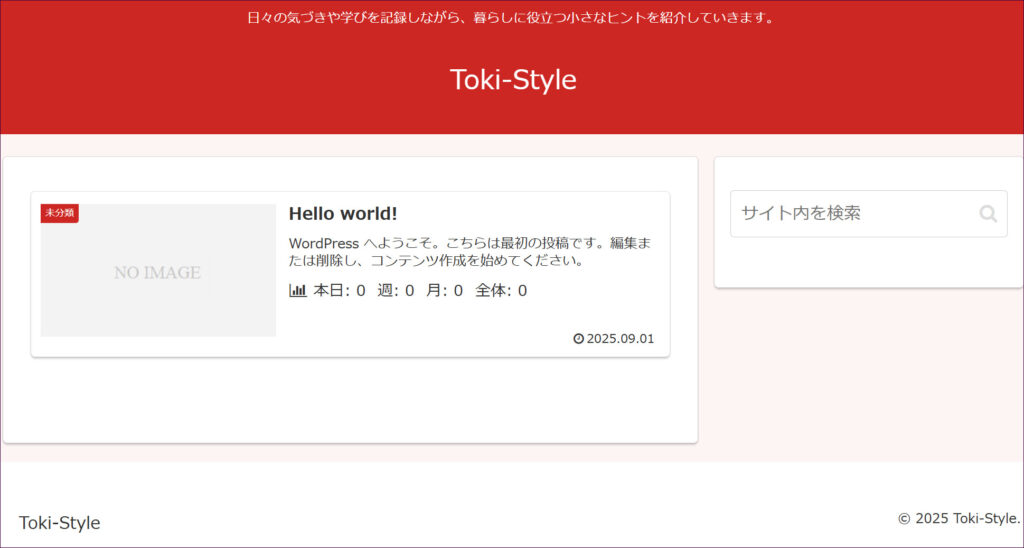Click the 月: 0 monthly view count

pyautogui.click(x=444, y=291)
